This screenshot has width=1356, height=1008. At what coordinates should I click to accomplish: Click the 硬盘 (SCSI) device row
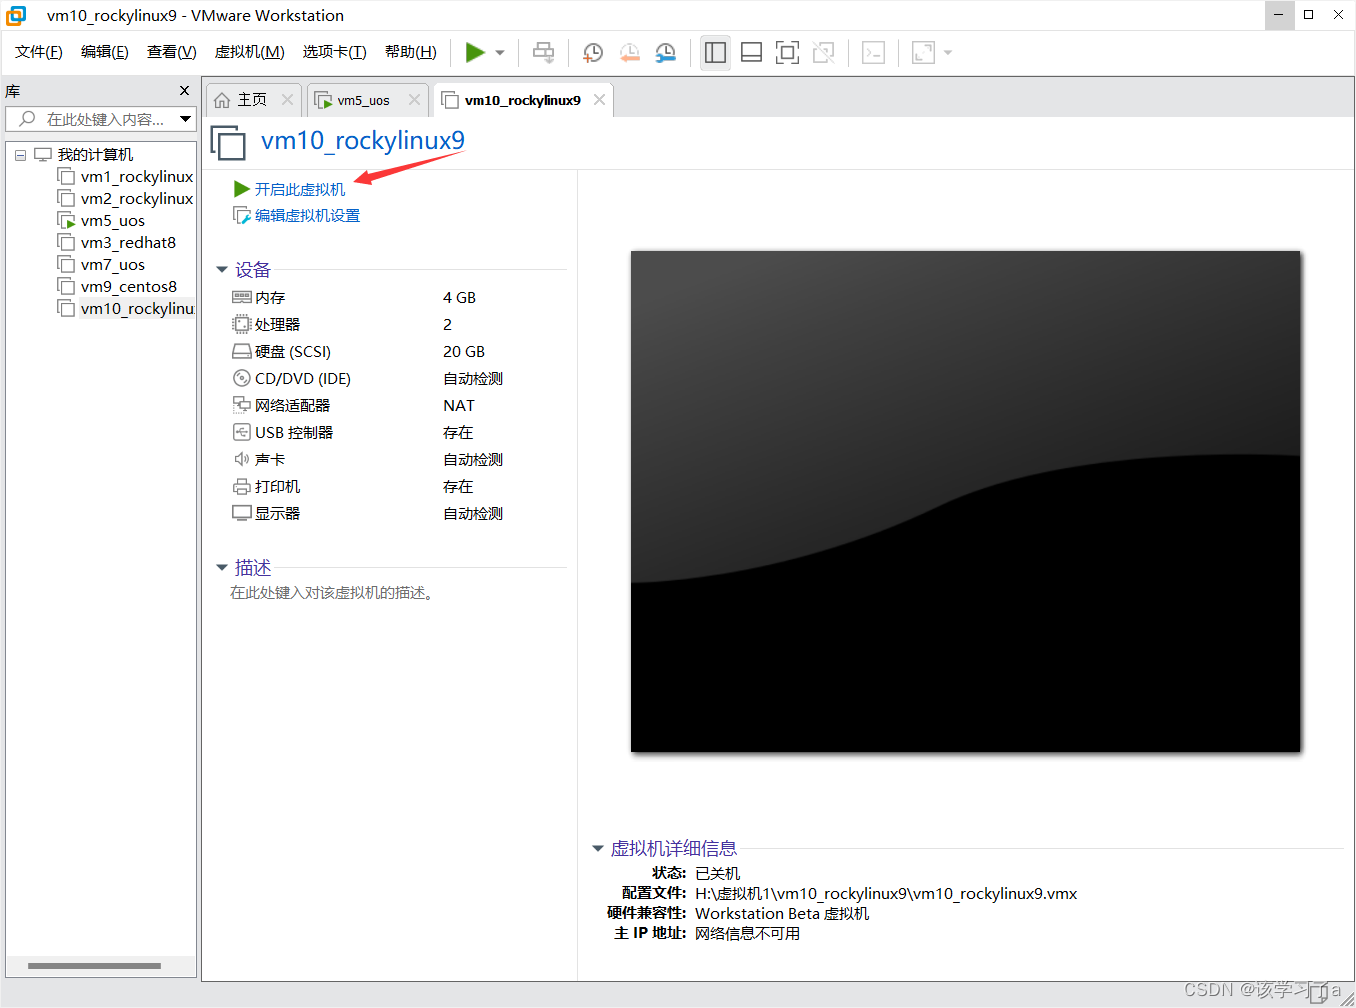tap(398, 352)
